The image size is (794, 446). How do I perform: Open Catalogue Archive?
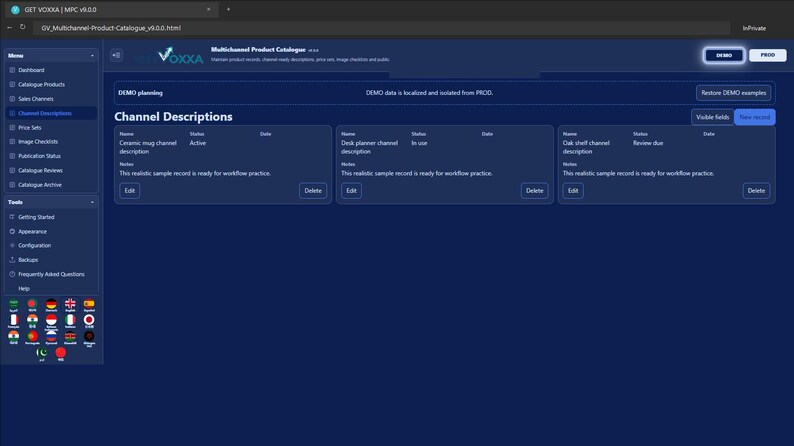click(x=51, y=185)
